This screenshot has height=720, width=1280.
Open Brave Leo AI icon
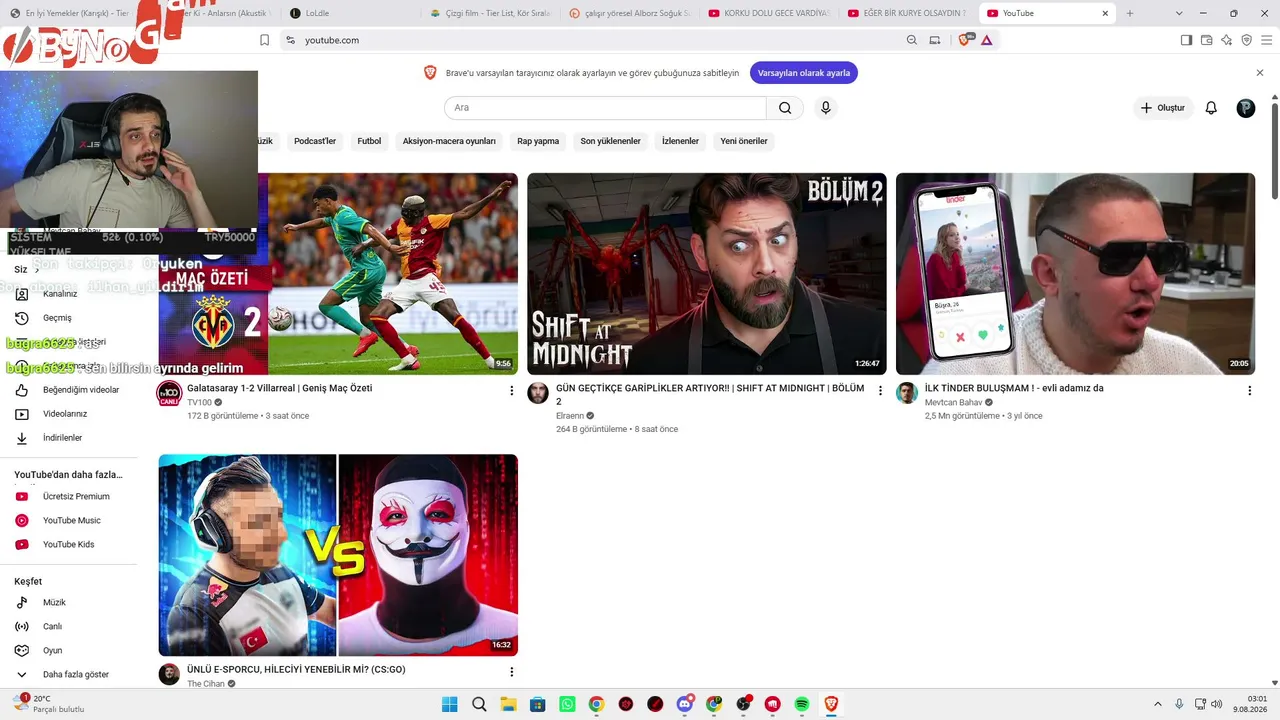1226,40
